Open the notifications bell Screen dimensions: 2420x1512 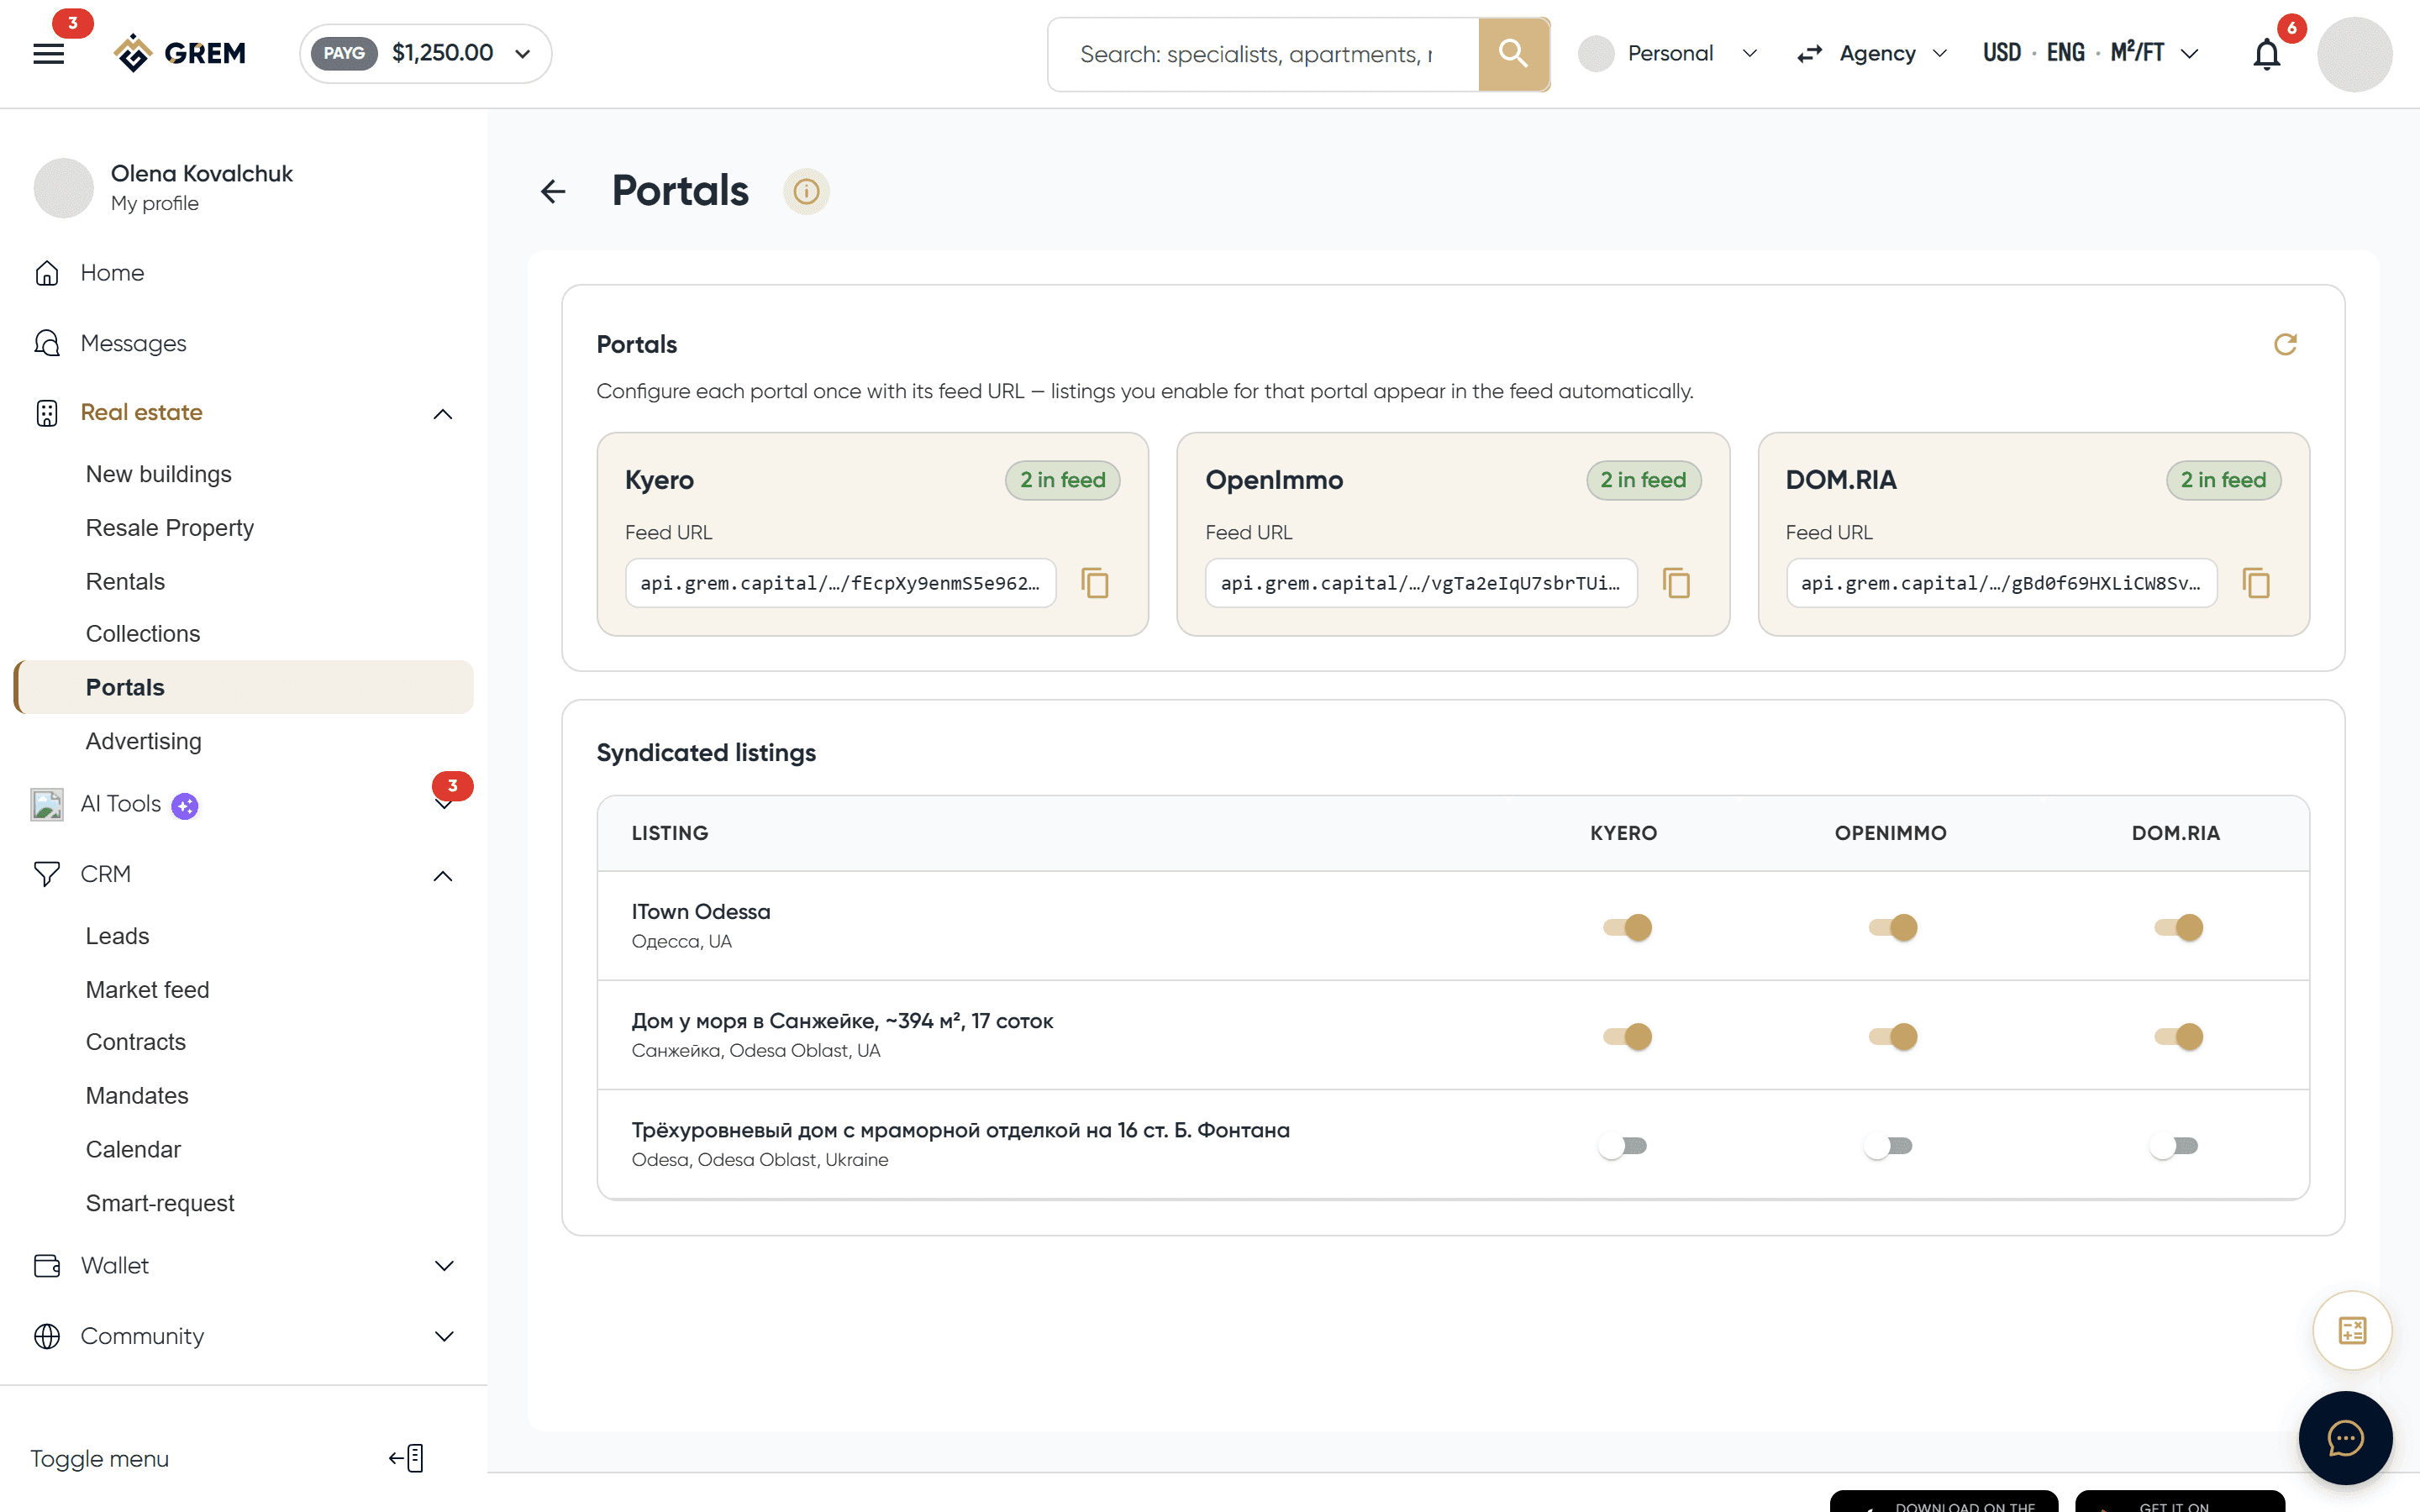pos(2266,54)
